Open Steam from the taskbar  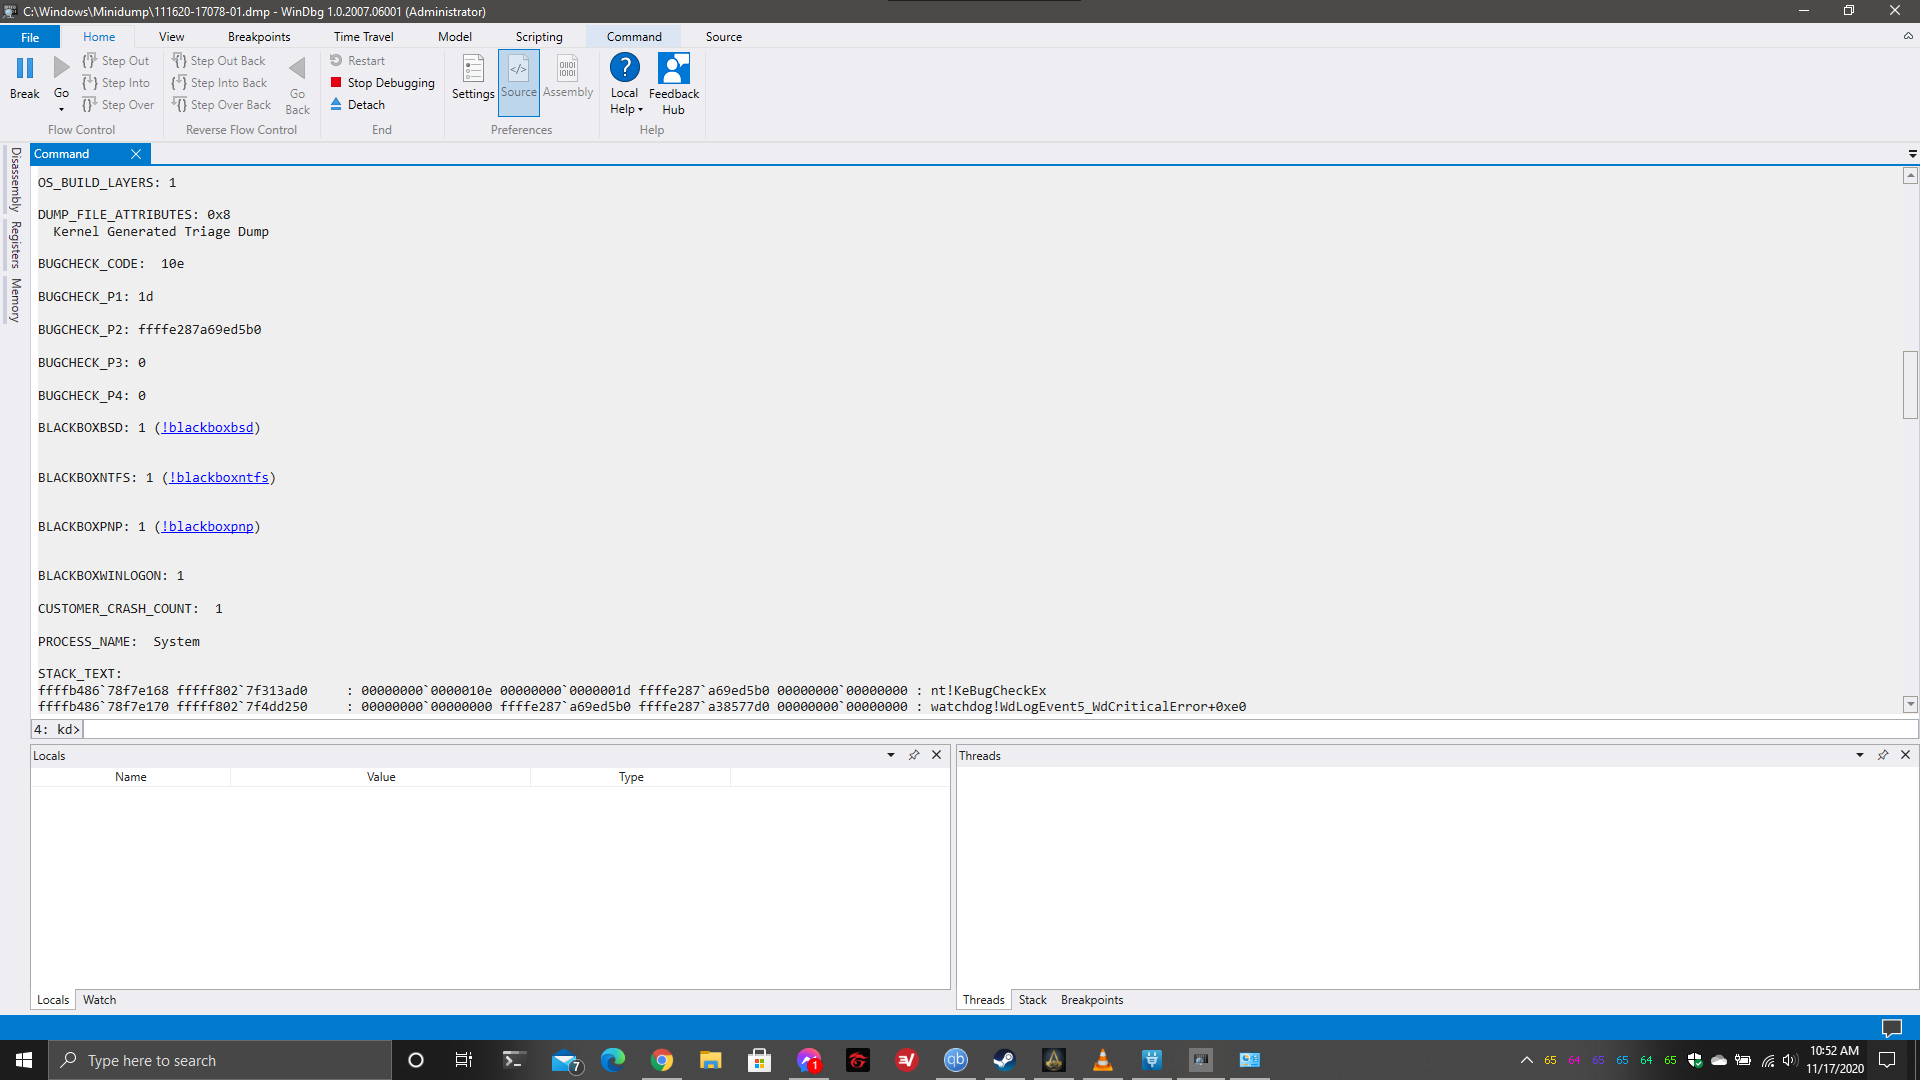[1004, 1060]
